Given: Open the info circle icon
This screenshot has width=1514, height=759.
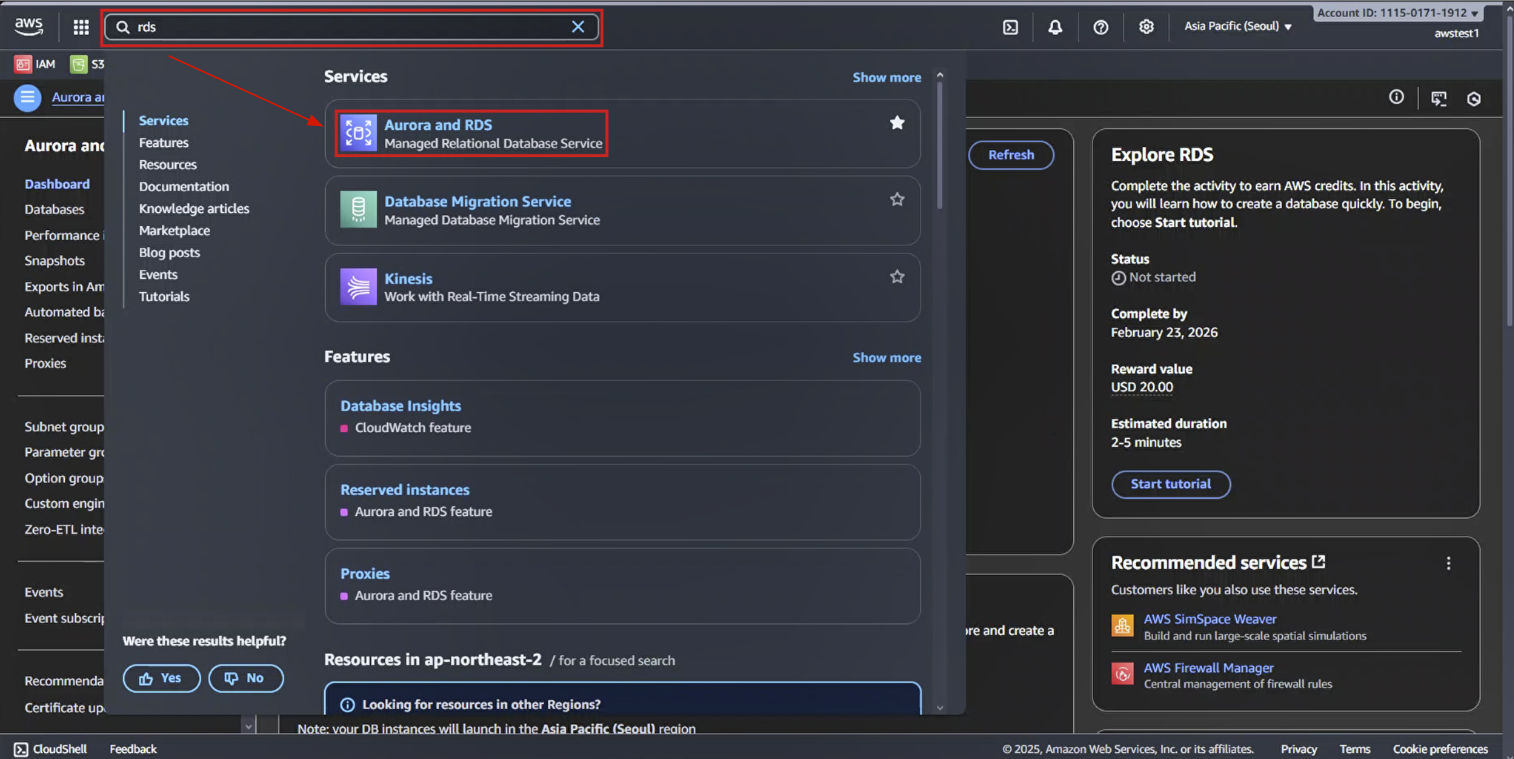Looking at the screenshot, I should point(1396,97).
